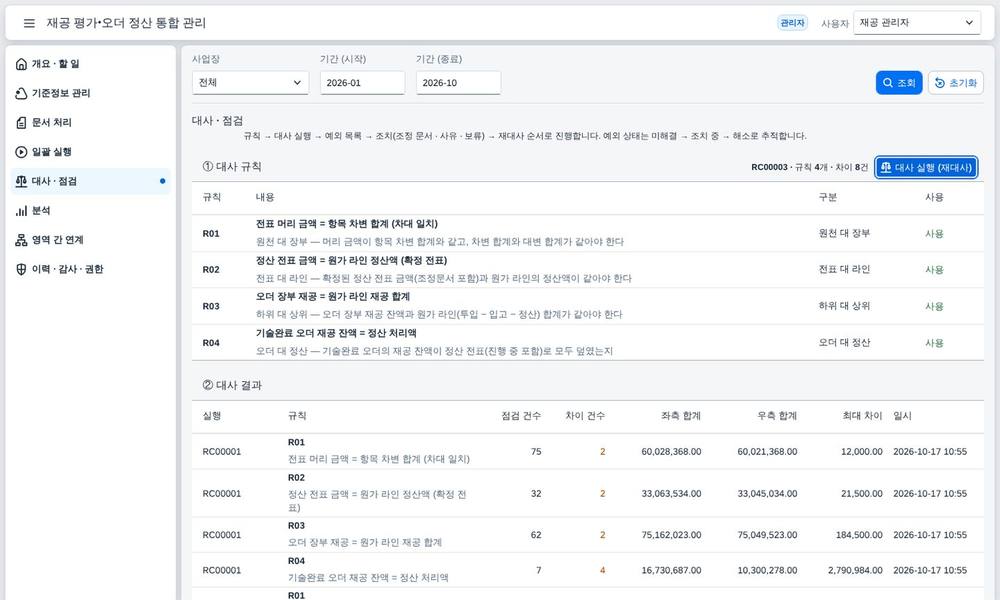Click the 조회 search button
This screenshot has width=1000, height=600.
(899, 83)
